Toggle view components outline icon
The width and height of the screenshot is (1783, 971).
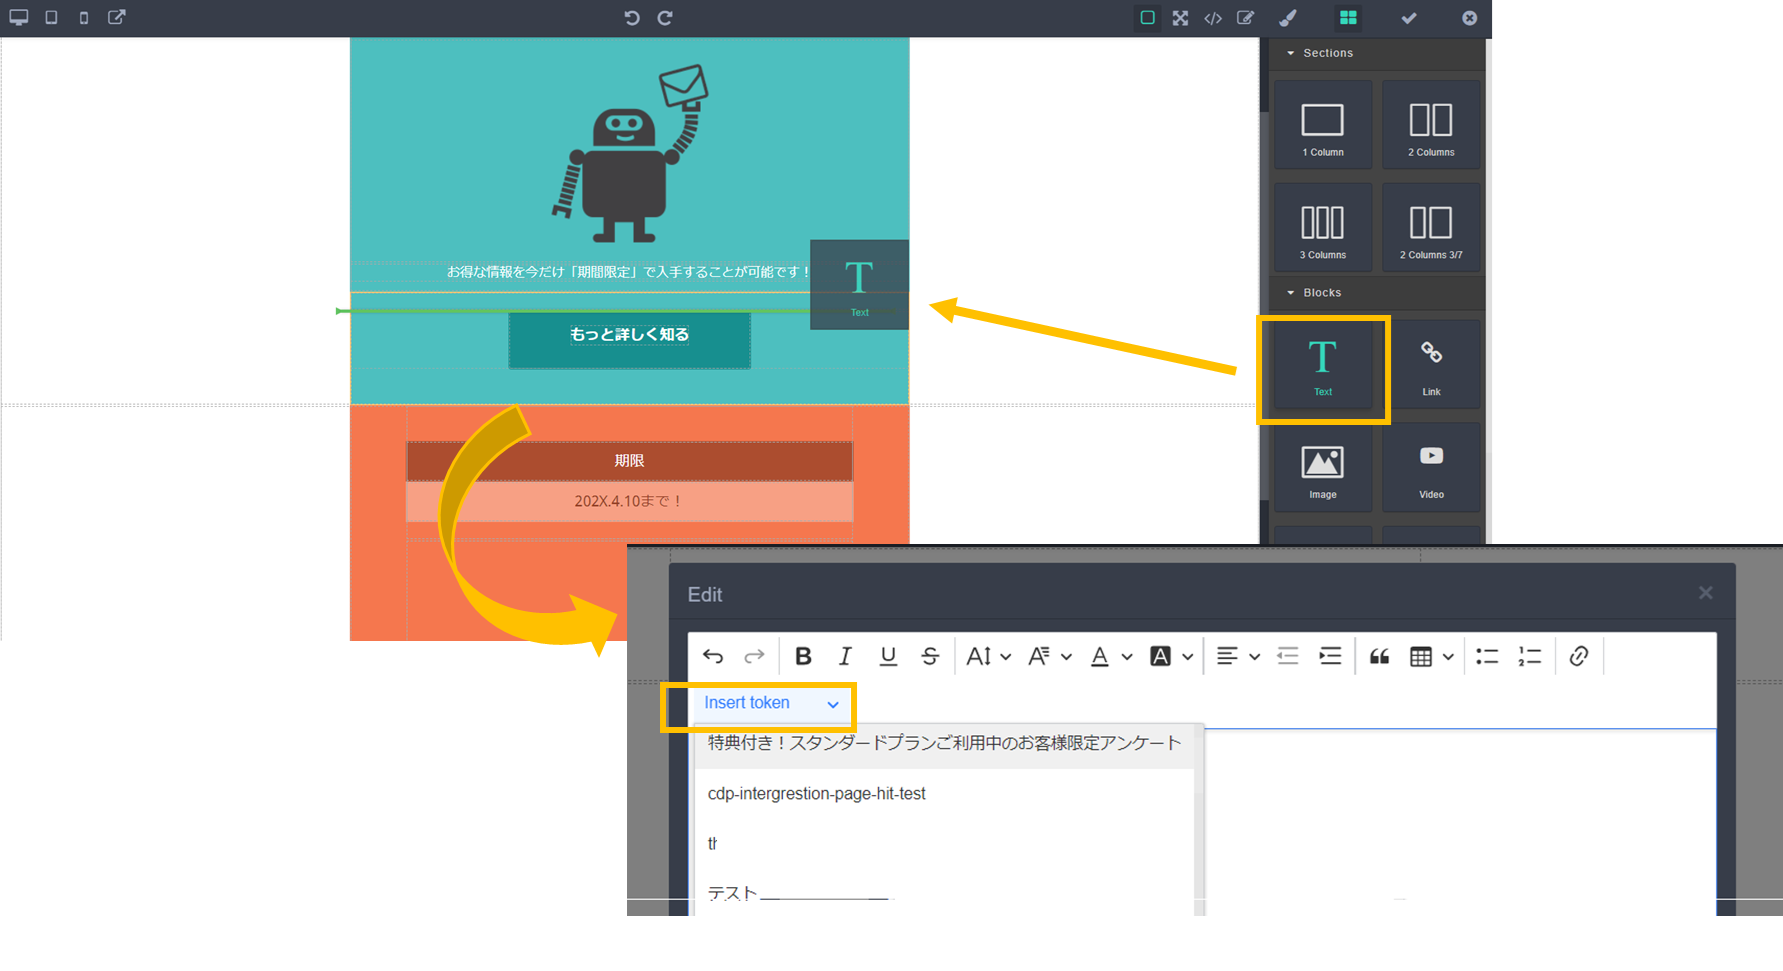click(1148, 18)
